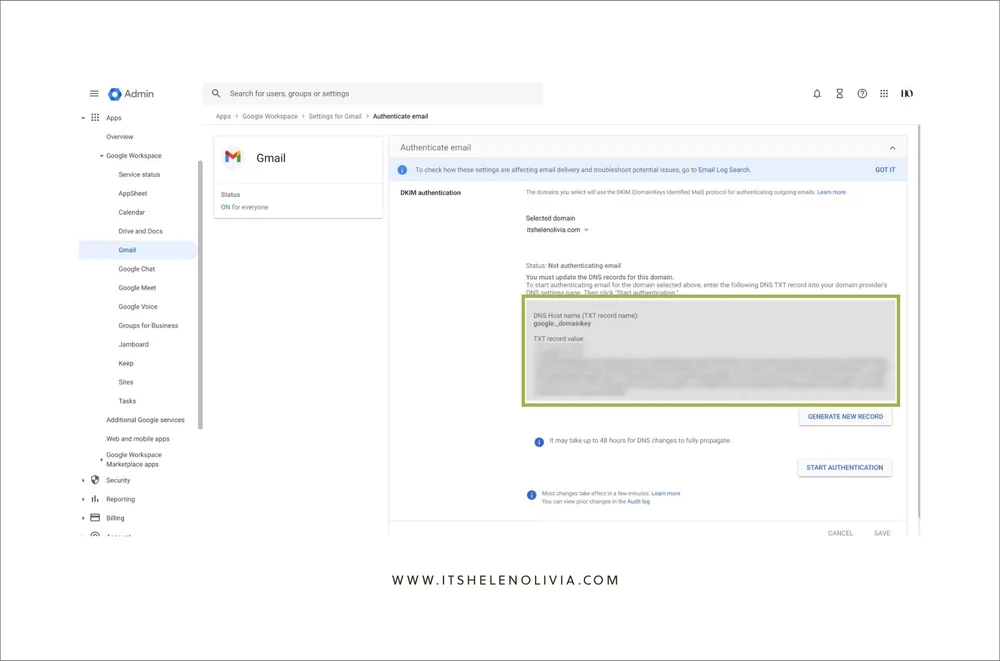Open the help question mark icon
The image size is (1000, 661).
pos(862,93)
